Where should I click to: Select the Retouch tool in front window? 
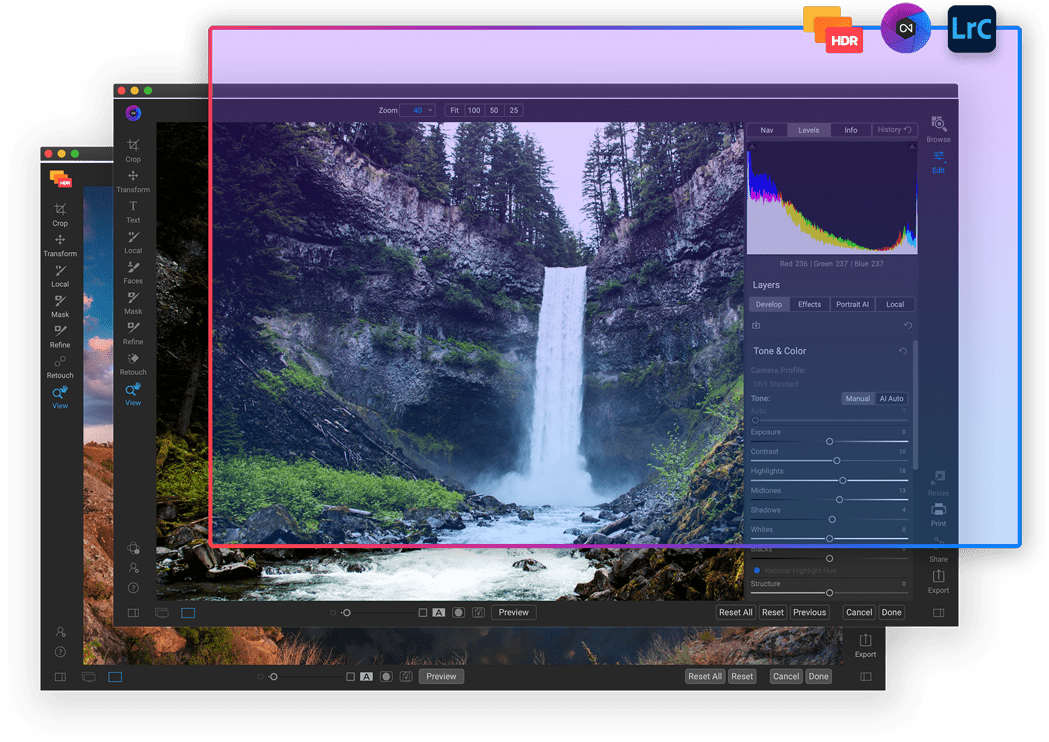click(x=133, y=363)
